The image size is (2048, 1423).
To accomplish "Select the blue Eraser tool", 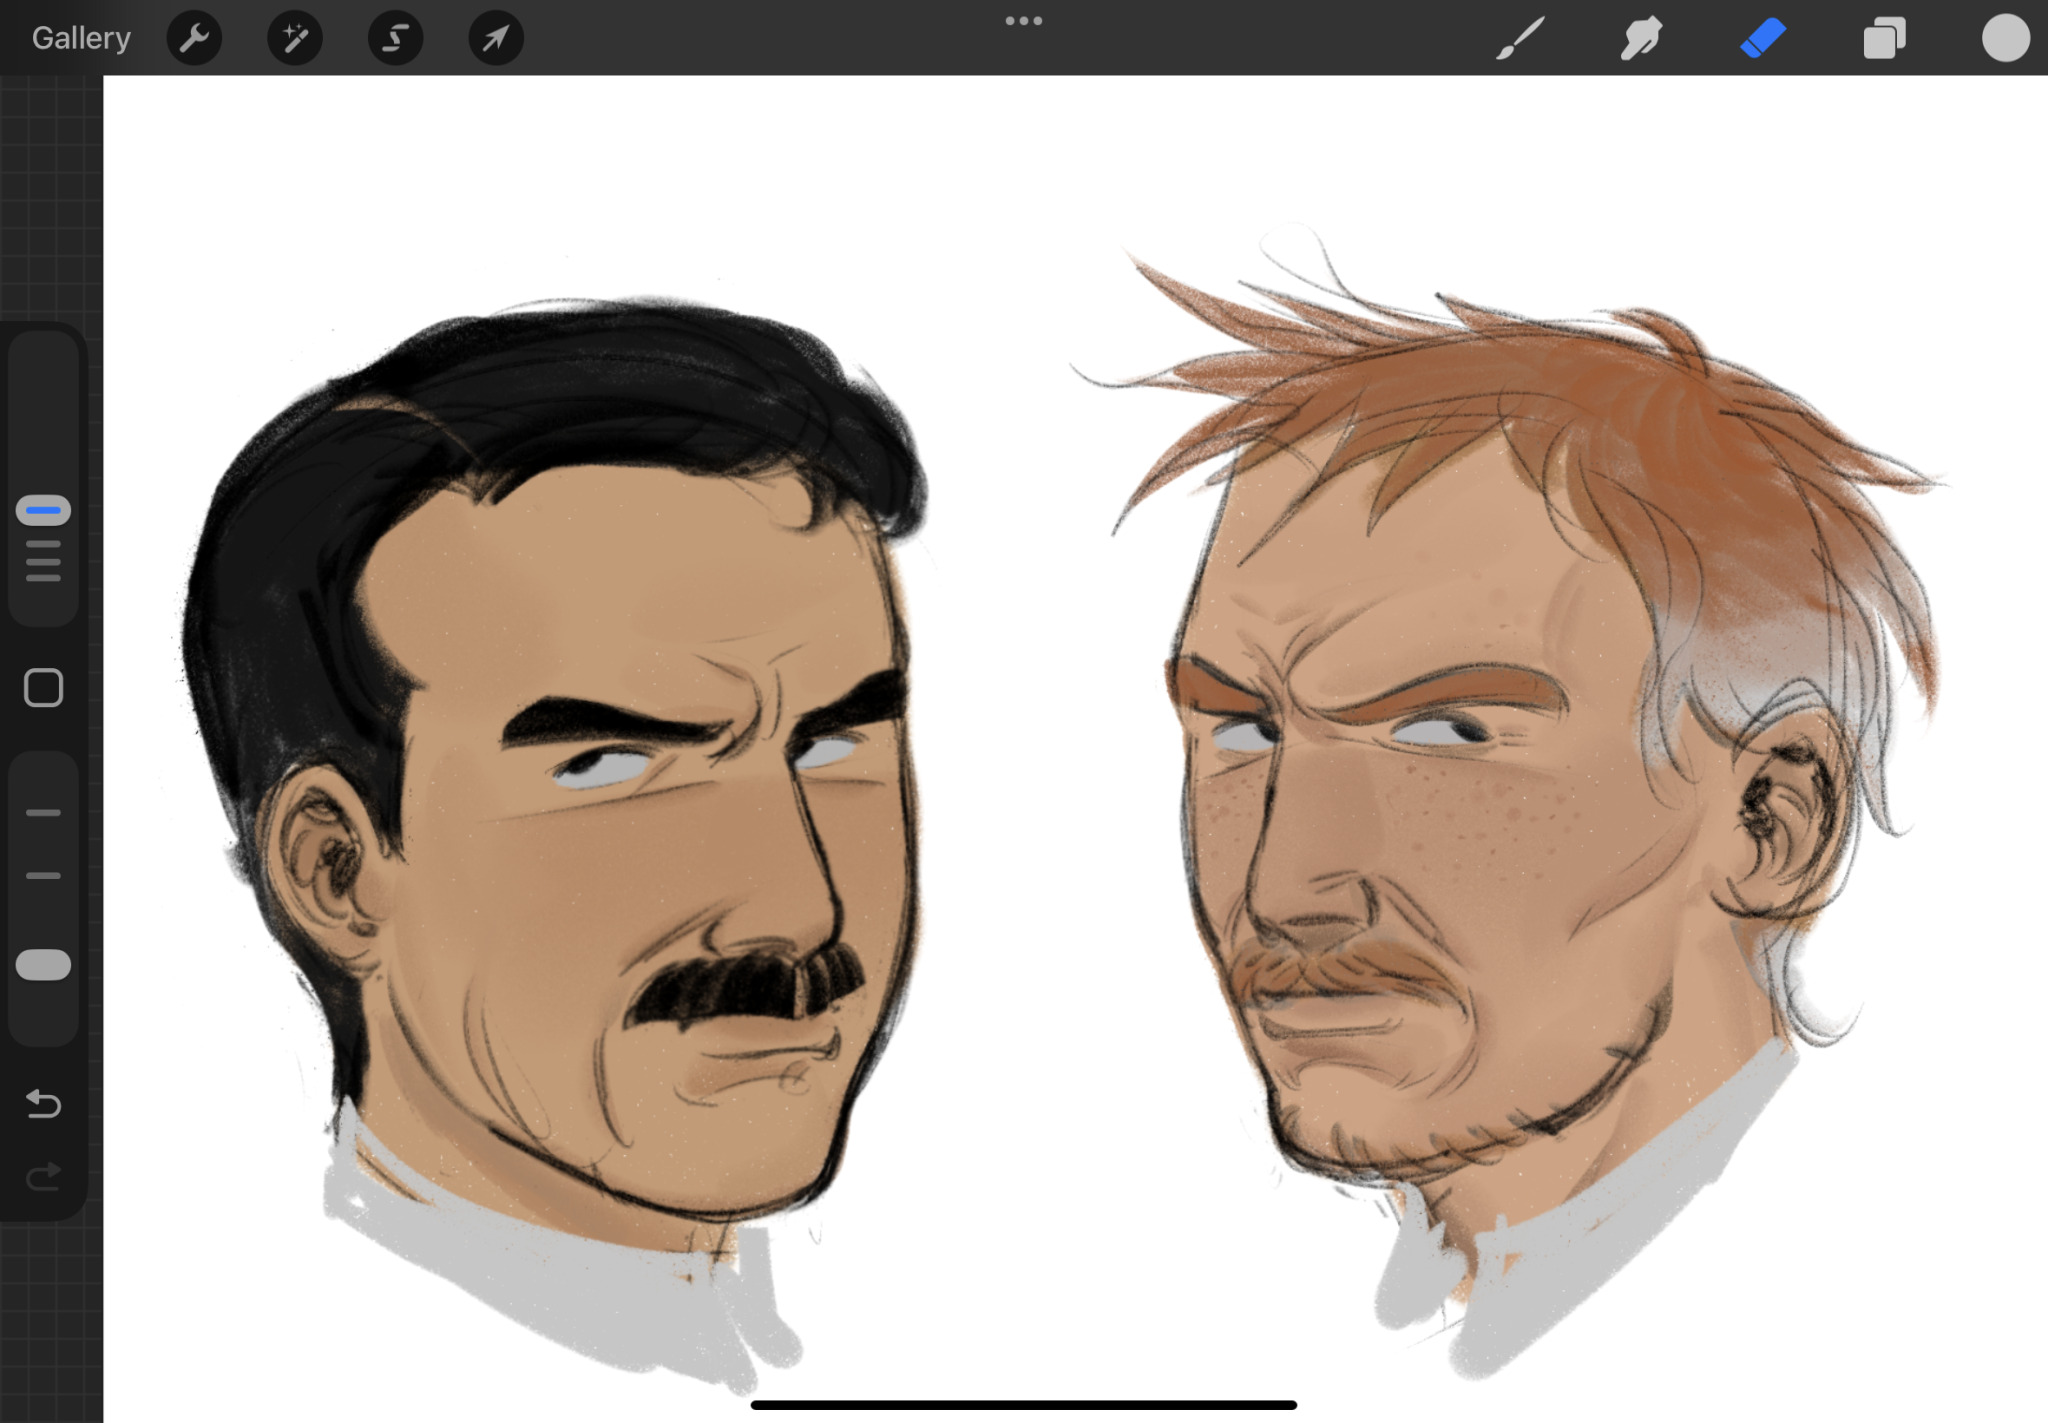I will click(x=1762, y=38).
